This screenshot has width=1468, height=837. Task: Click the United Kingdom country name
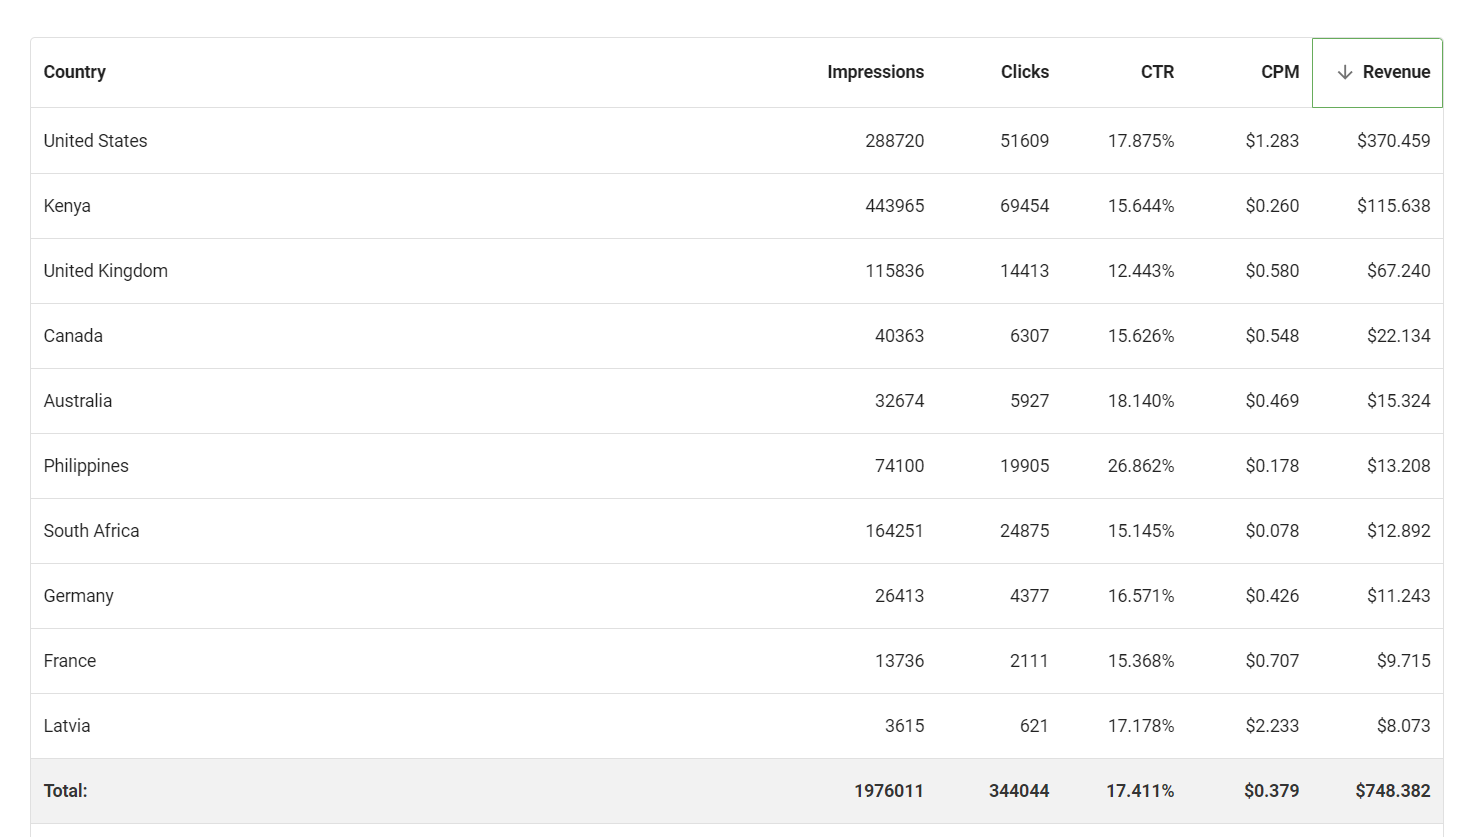(x=105, y=270)
